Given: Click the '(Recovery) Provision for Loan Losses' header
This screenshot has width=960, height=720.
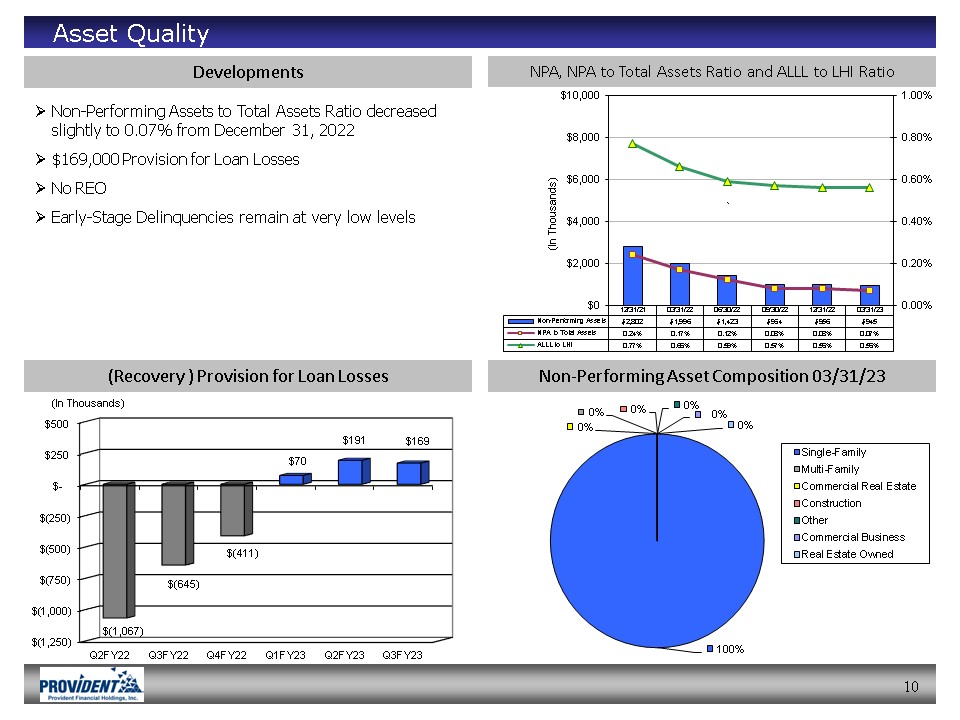Looking at the screenshot, I should pyautogui.click(x=248, y=376).
